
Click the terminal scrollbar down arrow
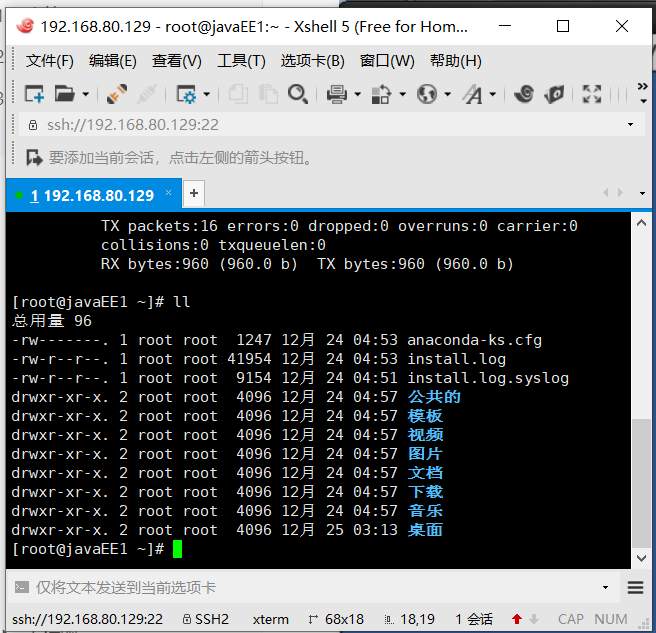click(x=641, y=558)
